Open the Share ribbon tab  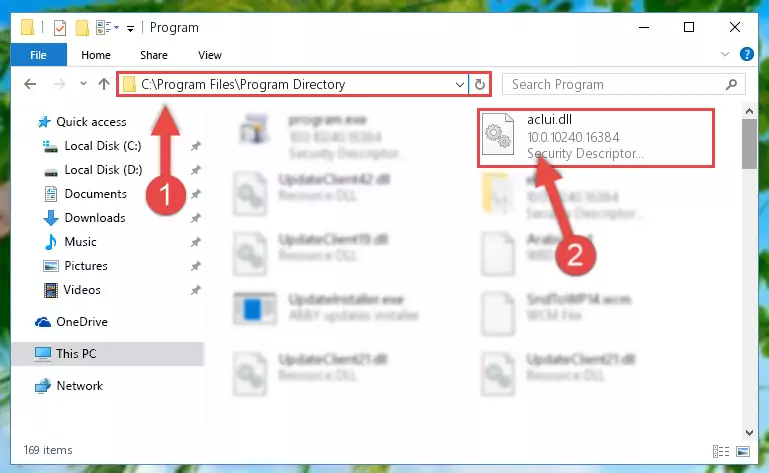tap(154, 55)
